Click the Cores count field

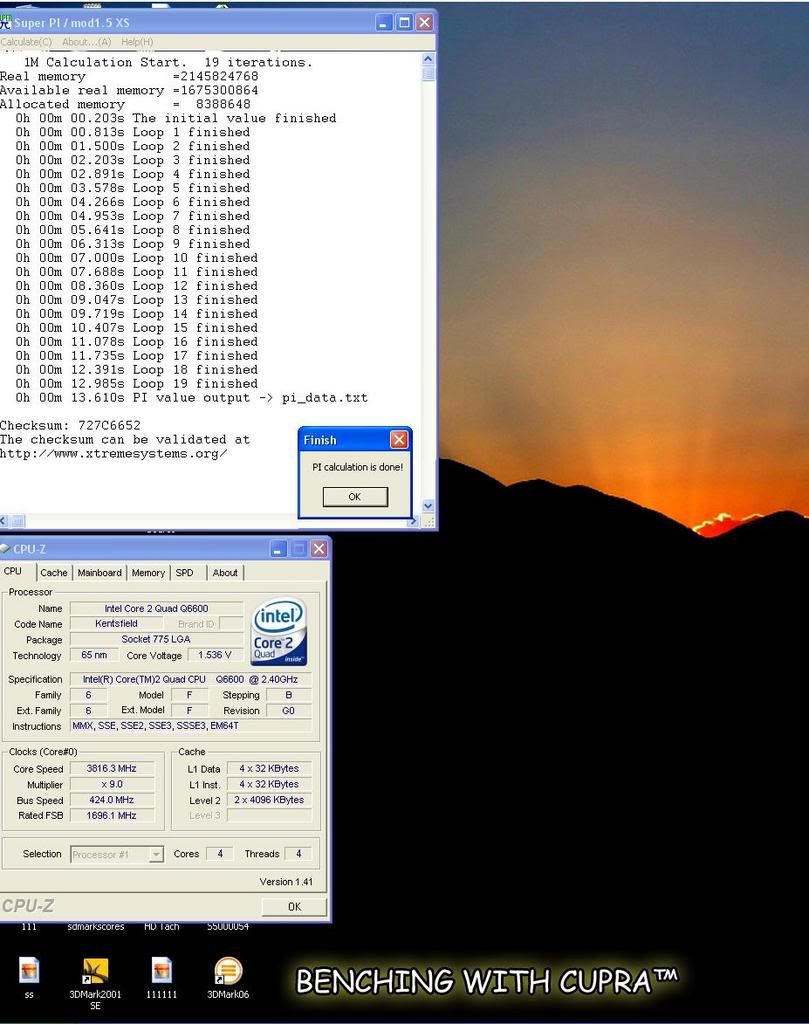pos(220,854)
